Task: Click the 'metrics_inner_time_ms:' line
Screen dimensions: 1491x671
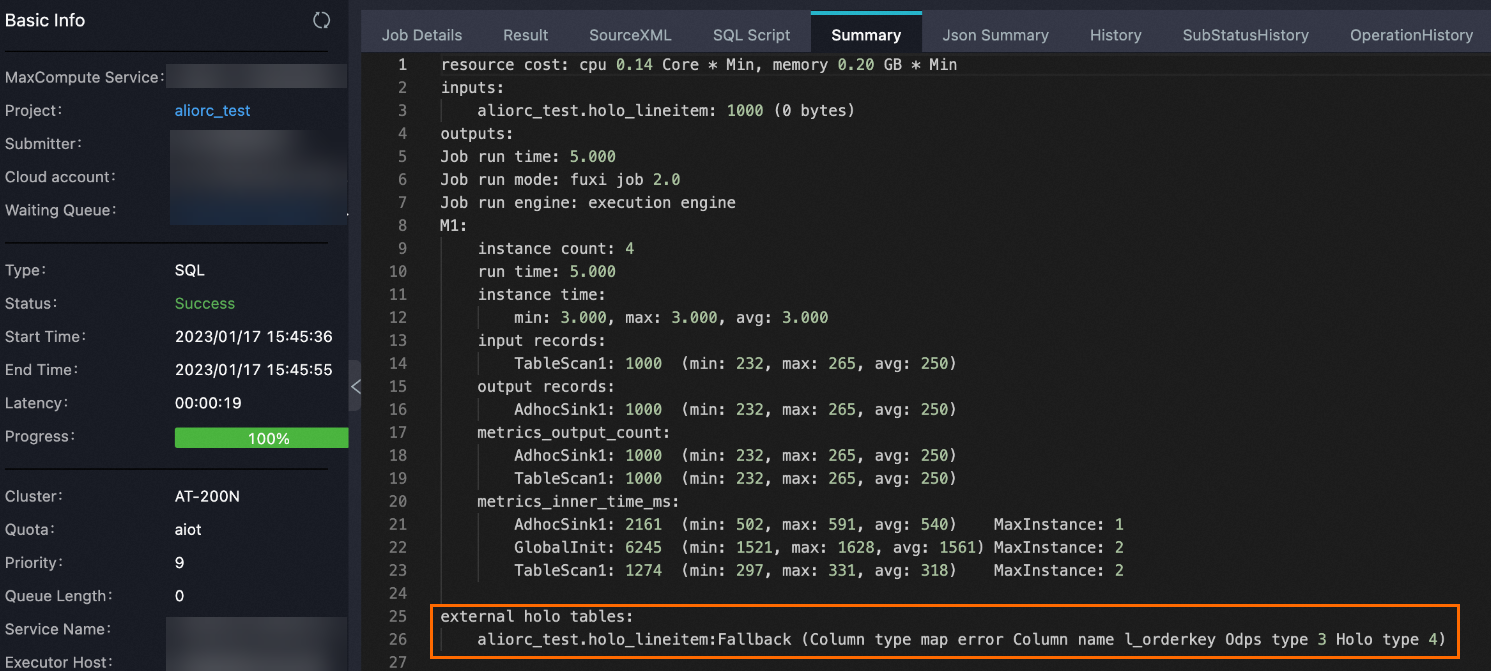Action: pos(578,502)
